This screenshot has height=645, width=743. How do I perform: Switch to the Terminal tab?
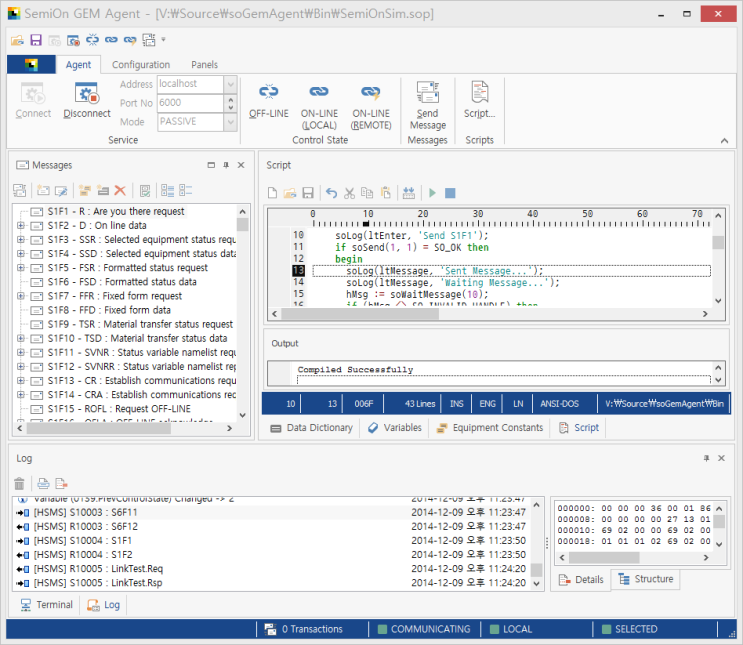tap(46, 605)
